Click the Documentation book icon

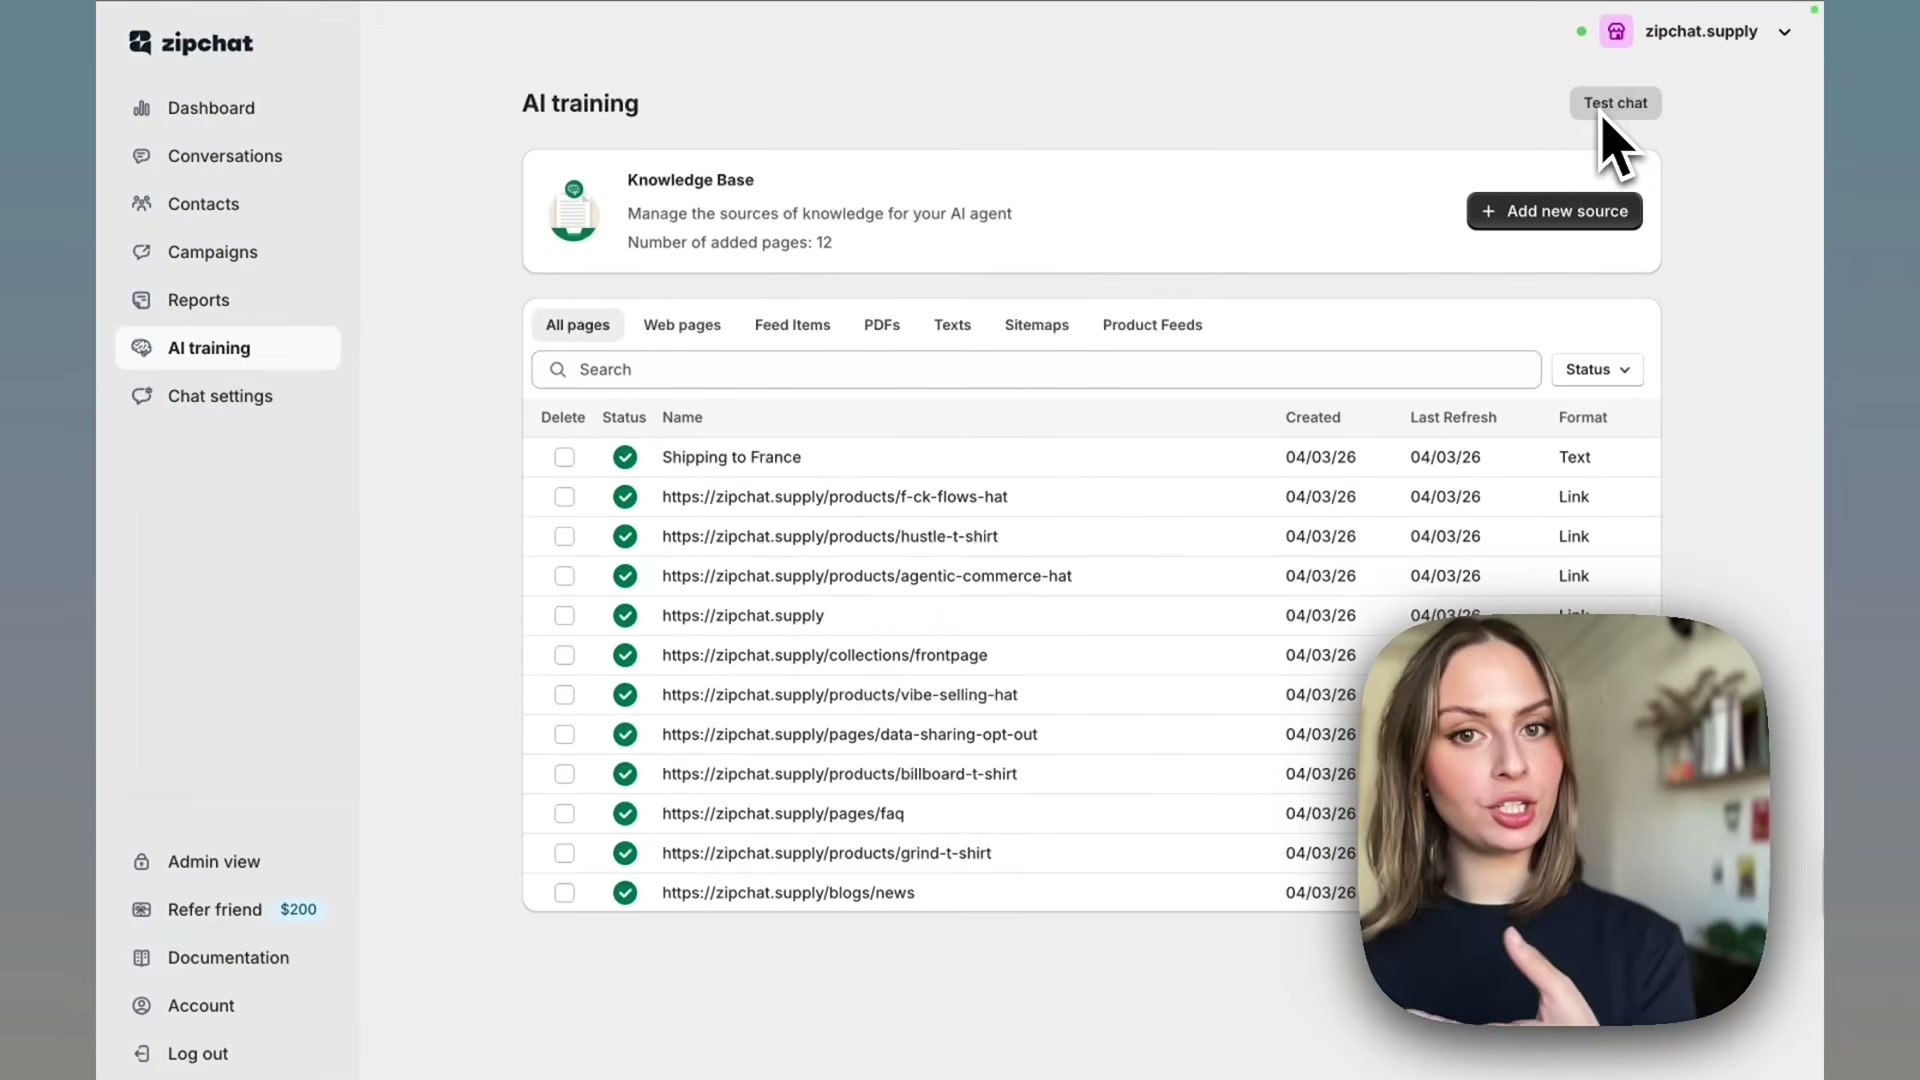(x=142, y=958)
